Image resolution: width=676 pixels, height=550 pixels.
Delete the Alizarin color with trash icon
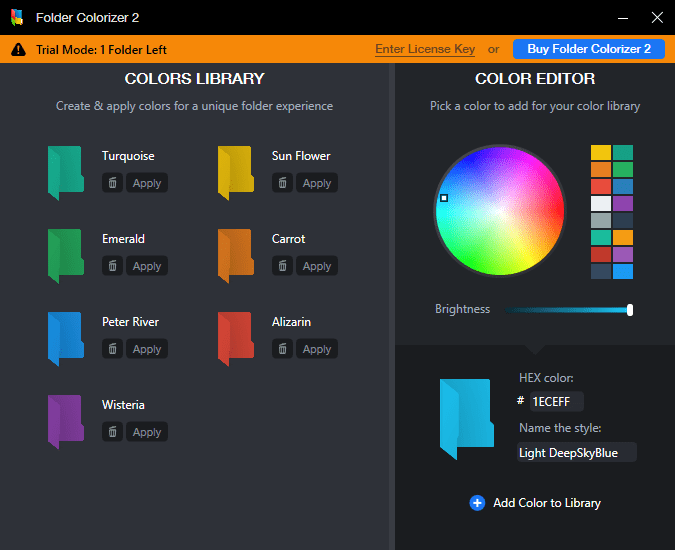(282, 349)
